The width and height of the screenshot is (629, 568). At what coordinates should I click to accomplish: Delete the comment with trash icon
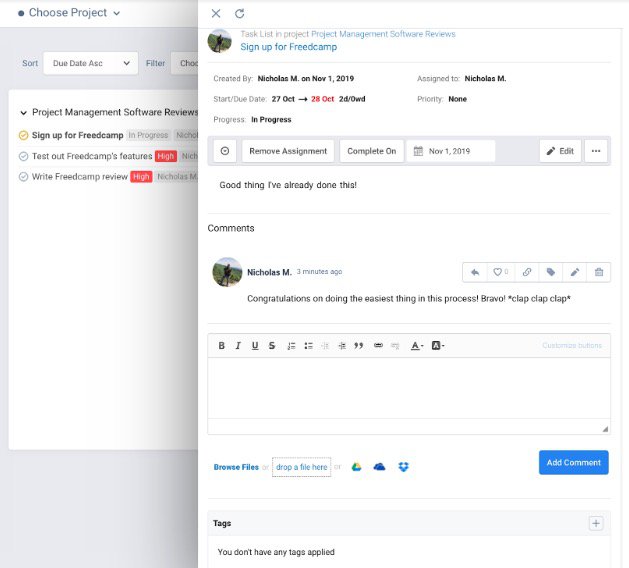(x=599, y=272)
